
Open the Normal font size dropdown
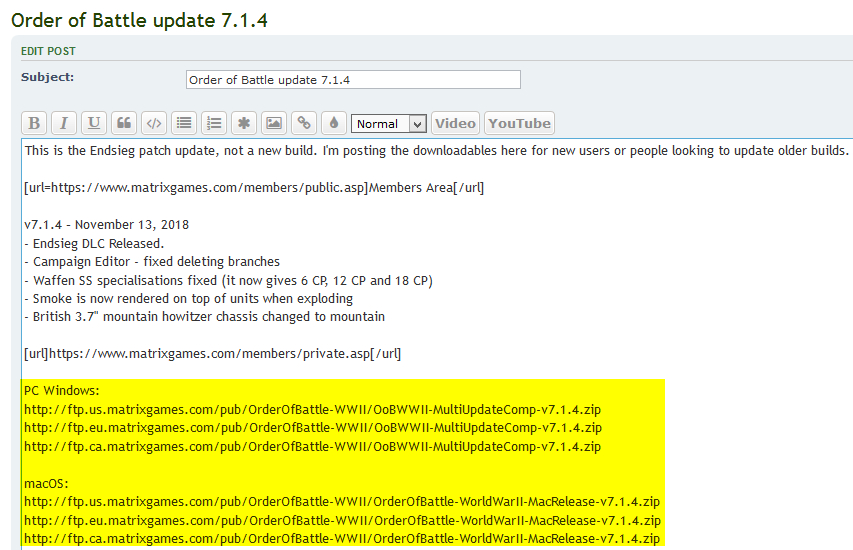388,123
